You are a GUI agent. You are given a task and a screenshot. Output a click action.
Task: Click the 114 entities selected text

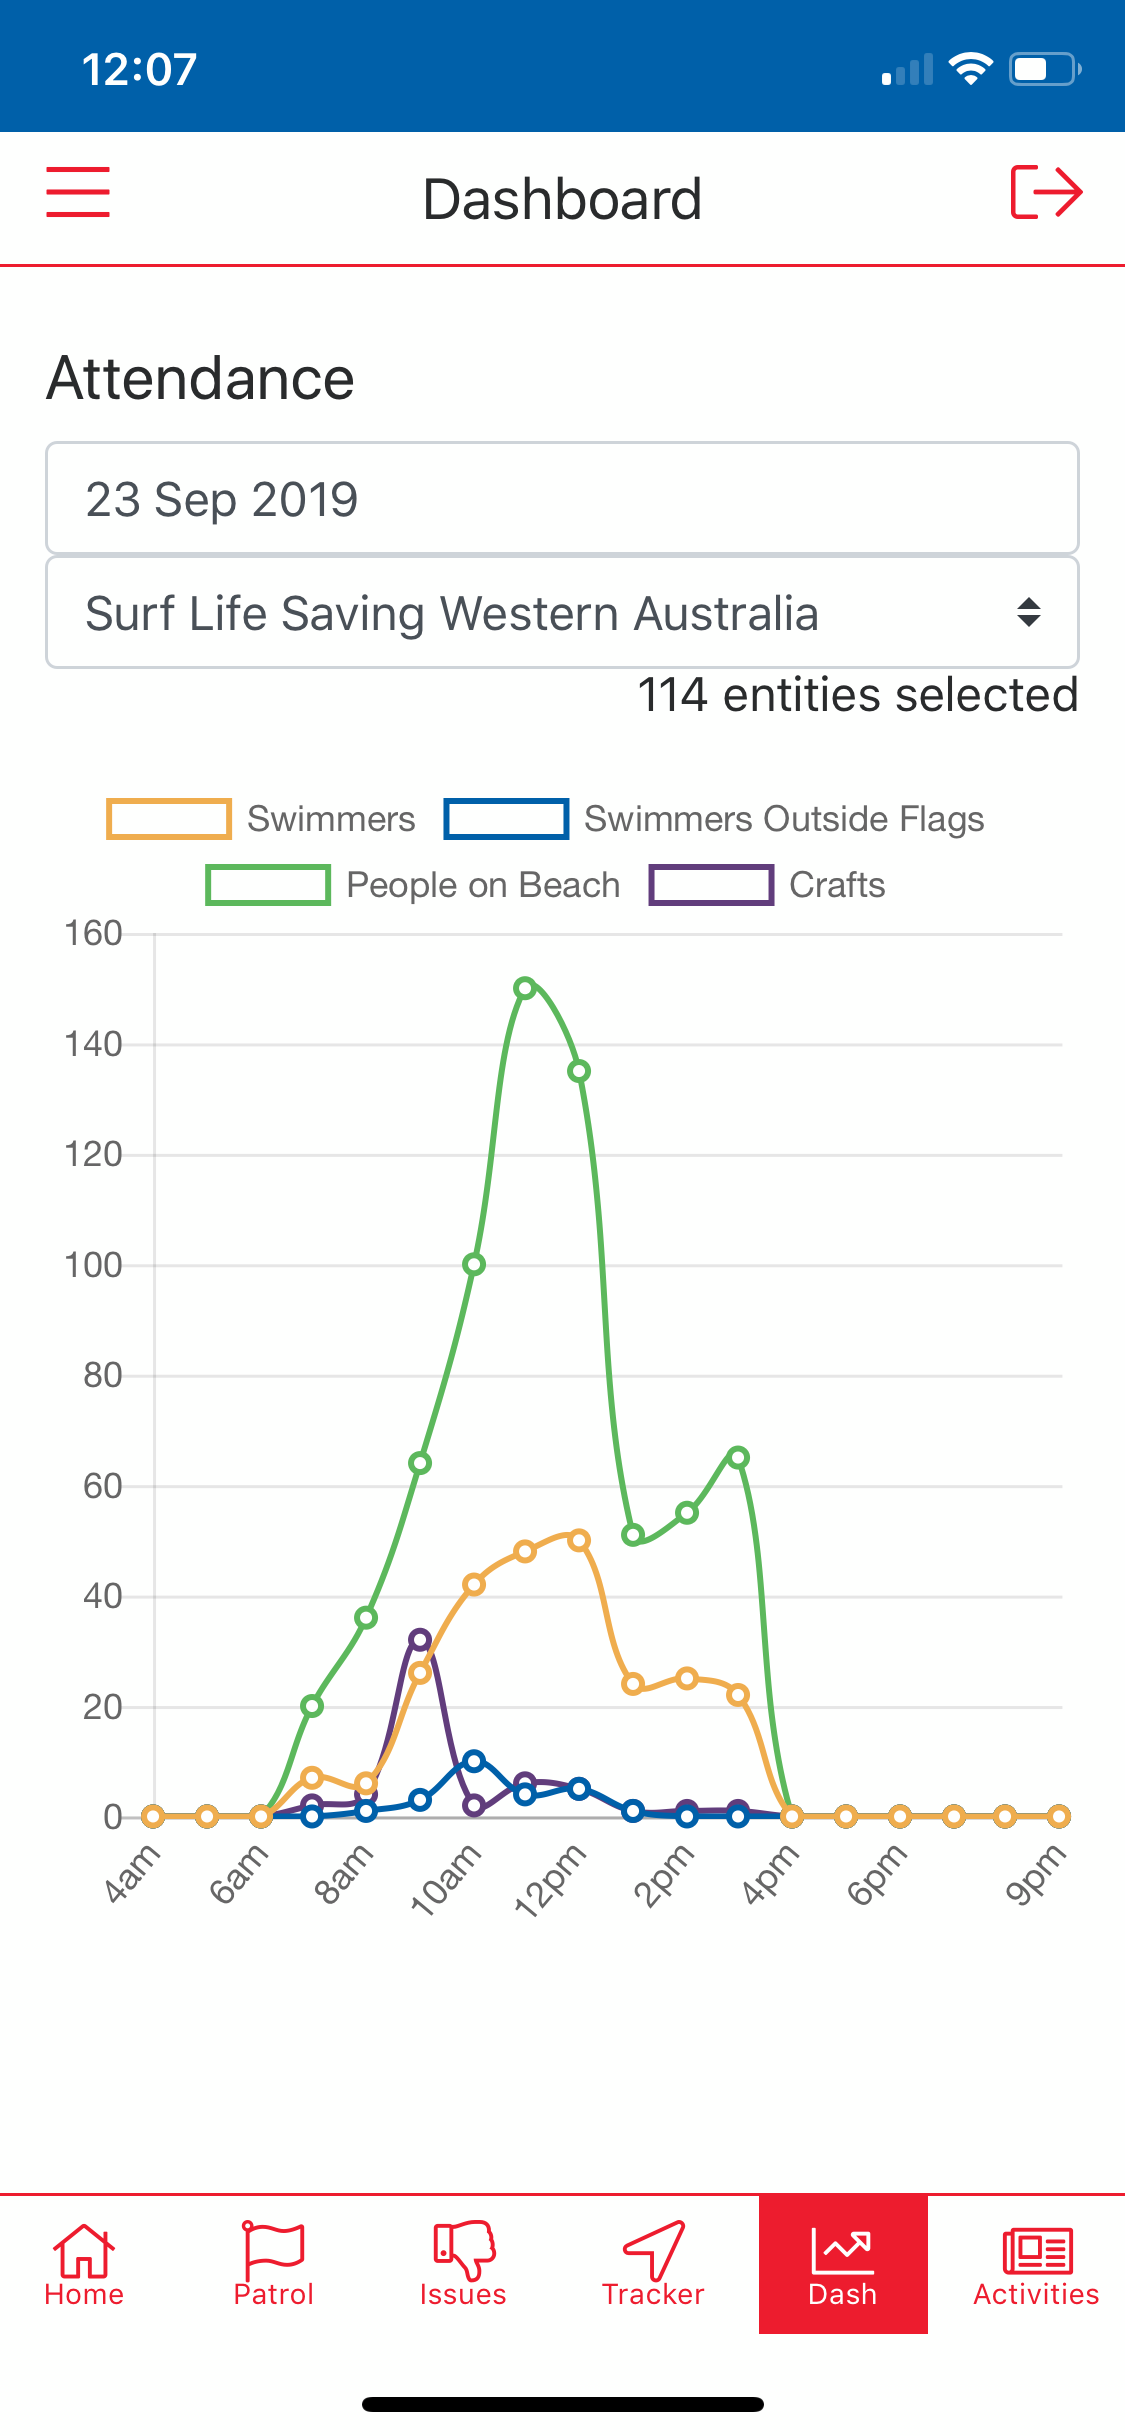[858, 694]
